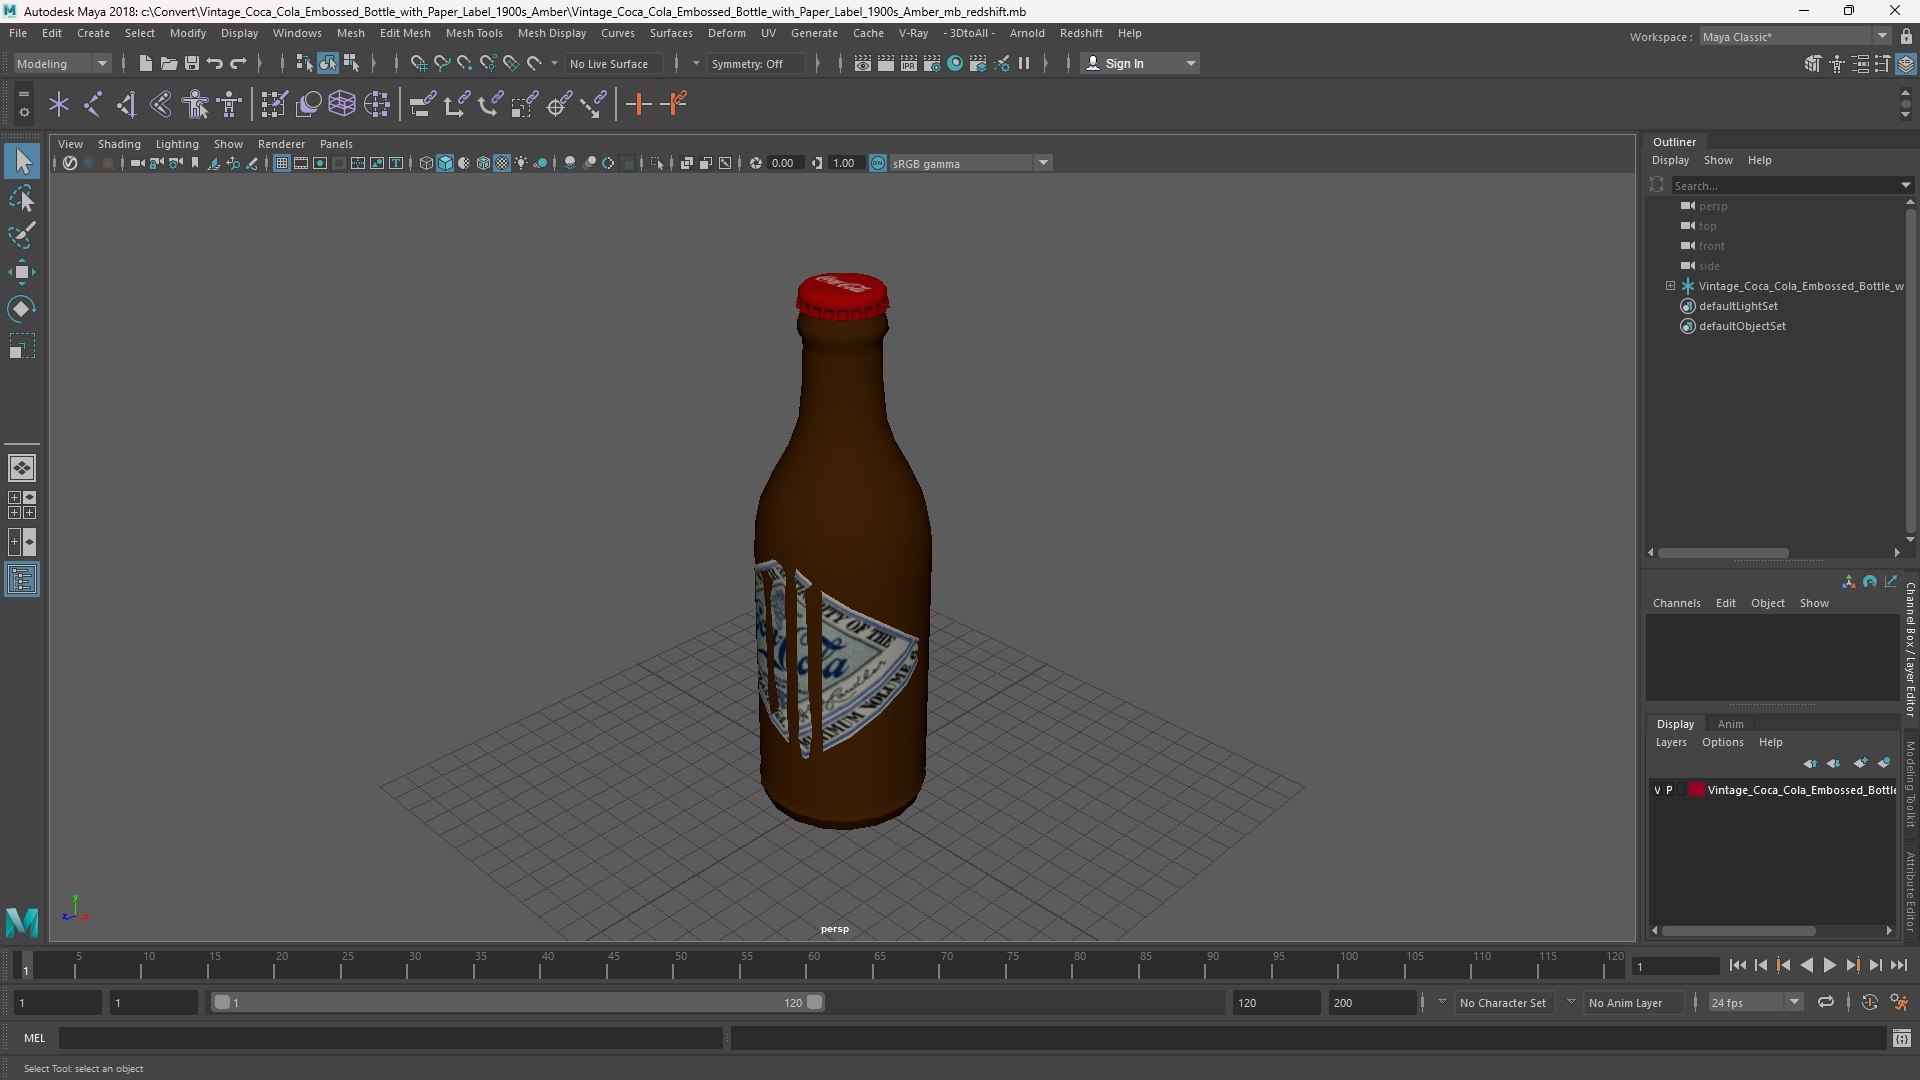
Task: Click the Undo arrow icon
Action: pyautogui.click(x=215, y=63)
